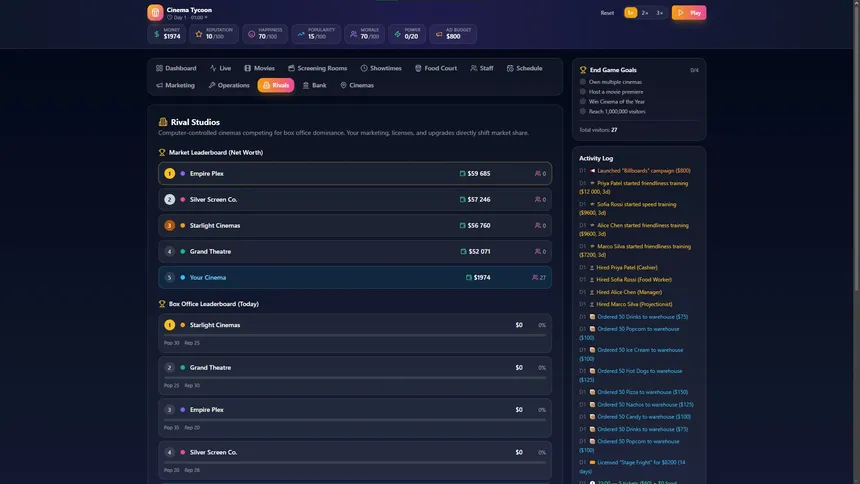
Task: Click the trophy icon beside End Game Goals
Action: [x=583, y=70]
